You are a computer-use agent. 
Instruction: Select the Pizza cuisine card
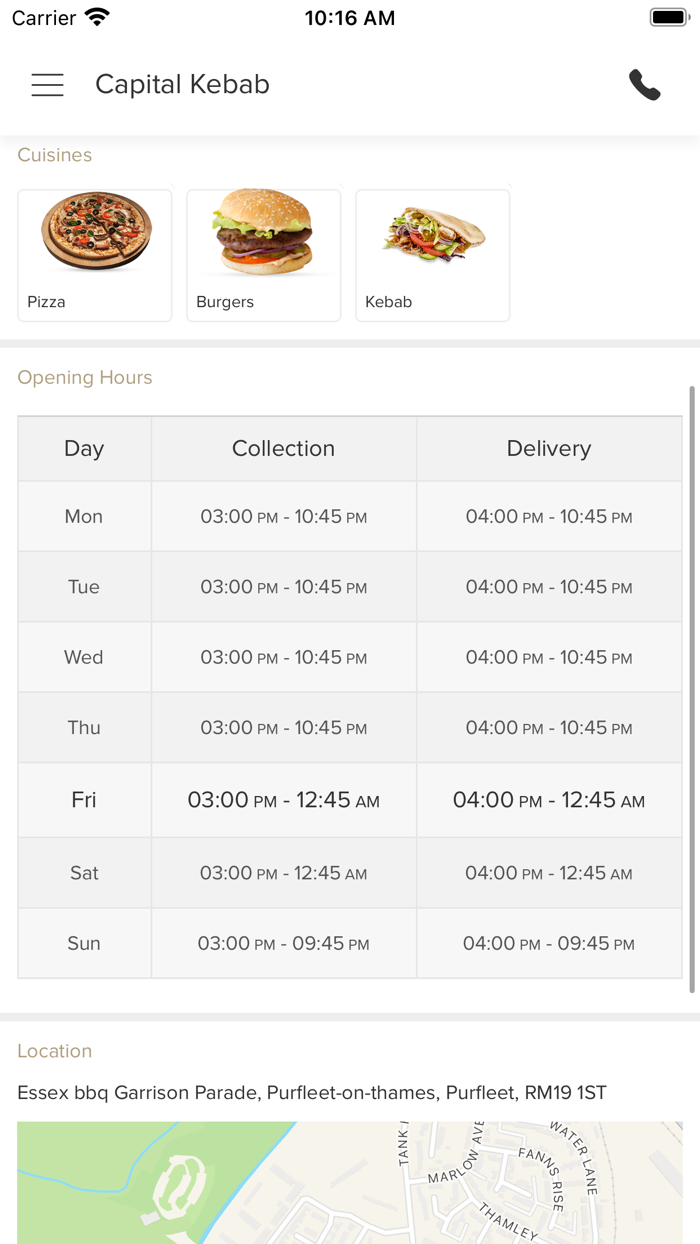[95, 256]
